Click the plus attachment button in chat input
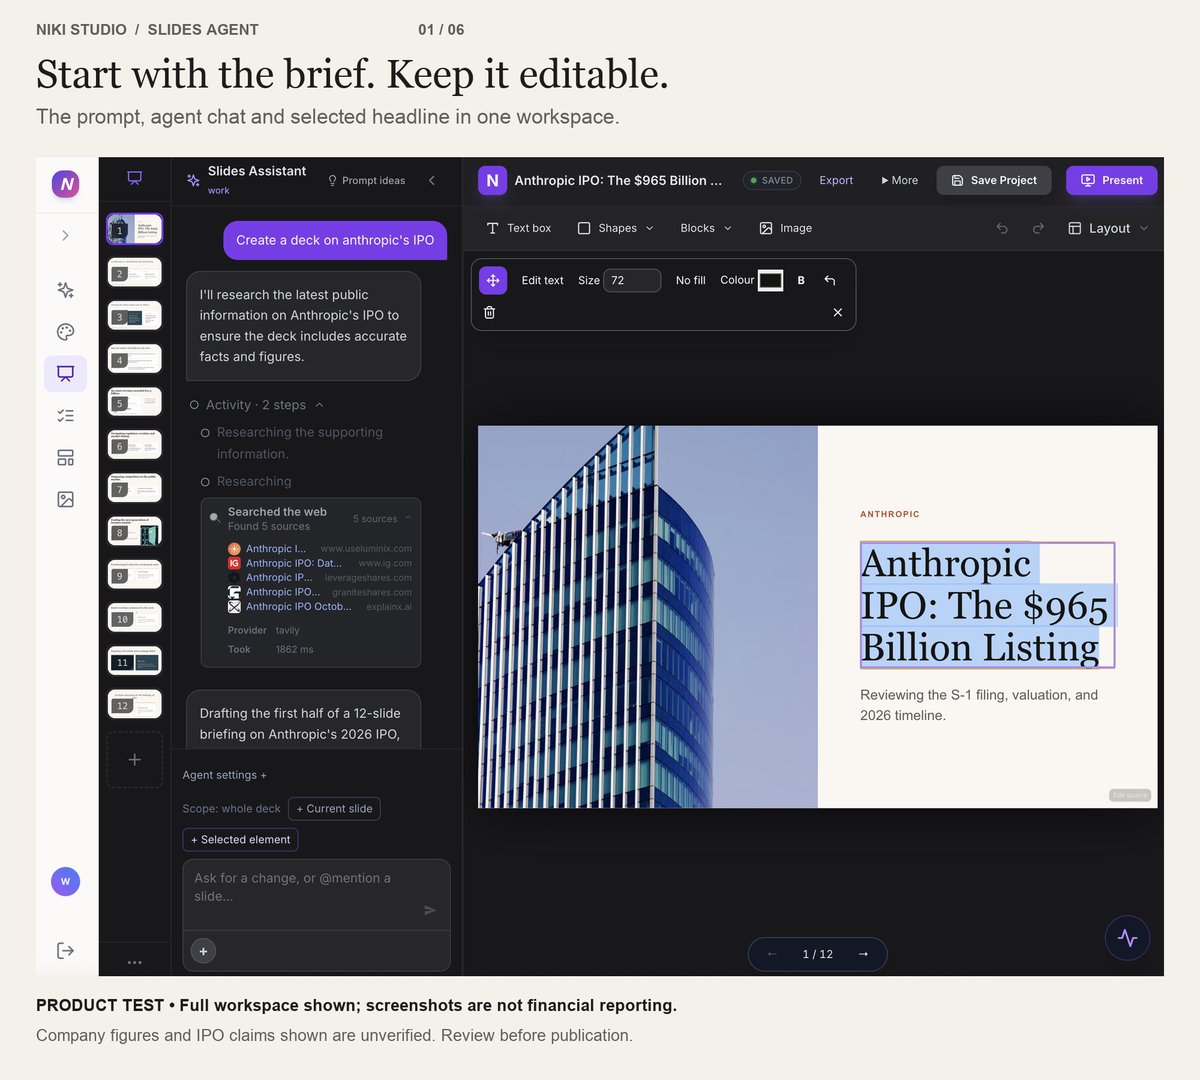This screenshot has height=1080, width=1200. tap(203, 951)
